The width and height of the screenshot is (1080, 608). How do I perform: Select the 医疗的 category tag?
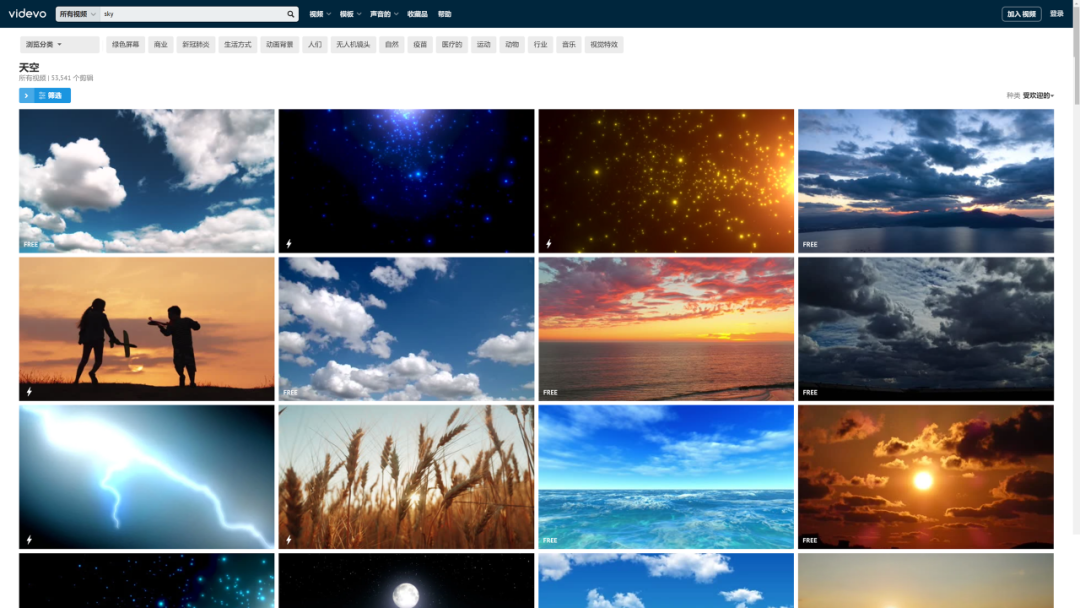(x=452, y=45)
